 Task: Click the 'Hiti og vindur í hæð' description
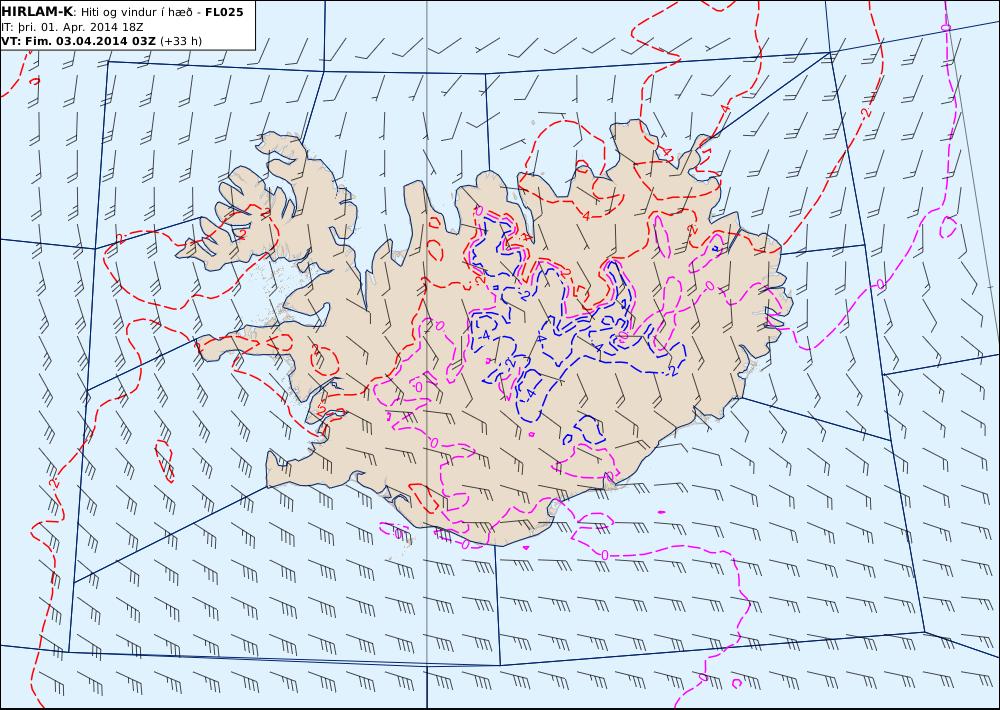point(136,13)
